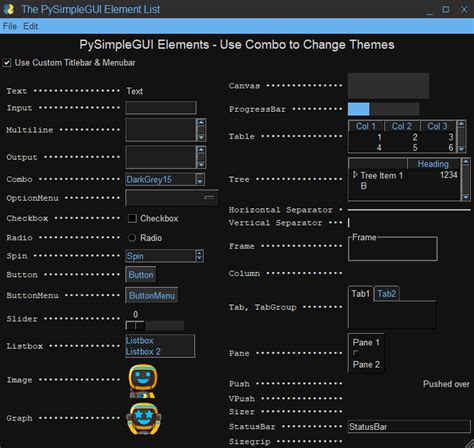The image size is (474, 448).
Task: Click table cell with value 1
Action: pos(379,137)
